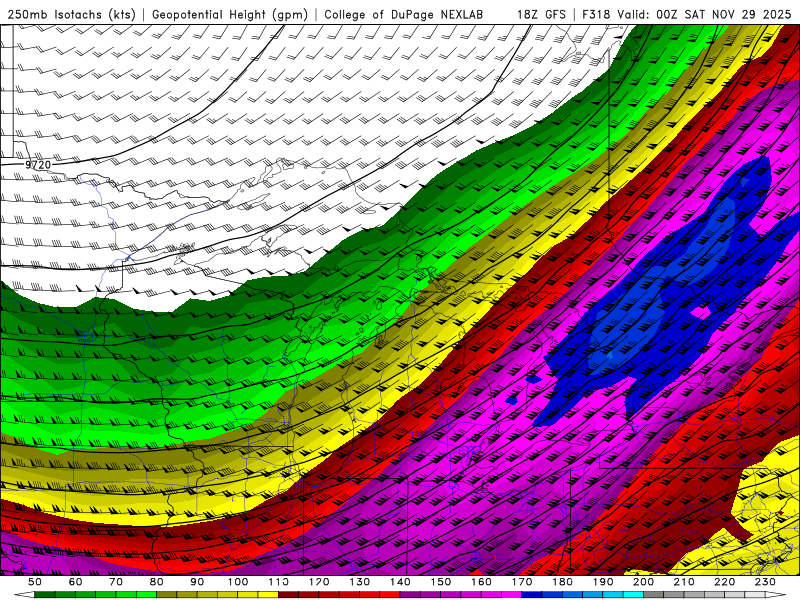
Task: Click the '120' knots legend value
Action: [x=319, y=582]
